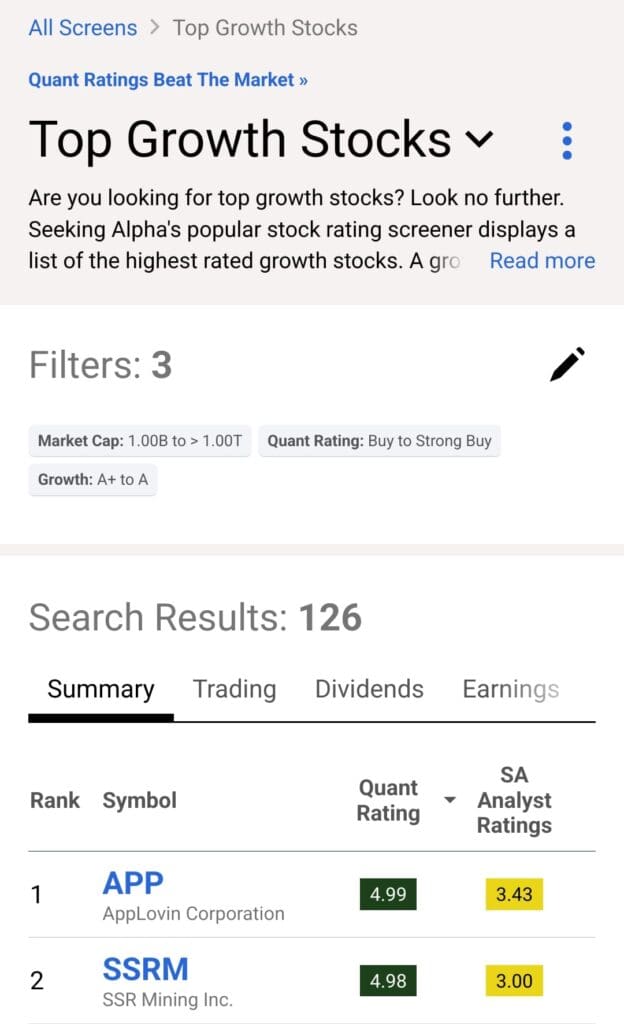Sort results by the Rank column header
The image size is (624, 1024).
tap(55, 800)
